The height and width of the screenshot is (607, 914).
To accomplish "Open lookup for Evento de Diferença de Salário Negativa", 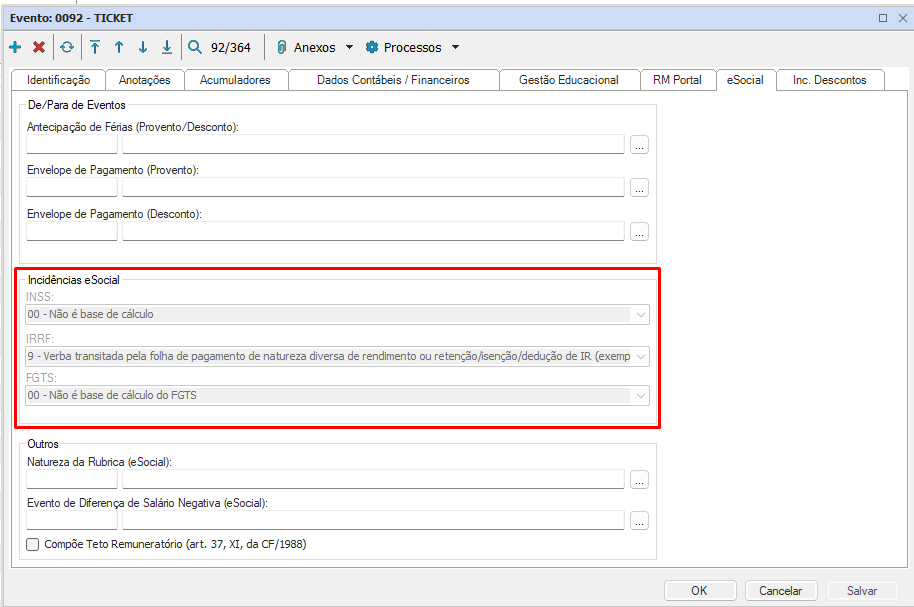I will click(x=639, y=520).
